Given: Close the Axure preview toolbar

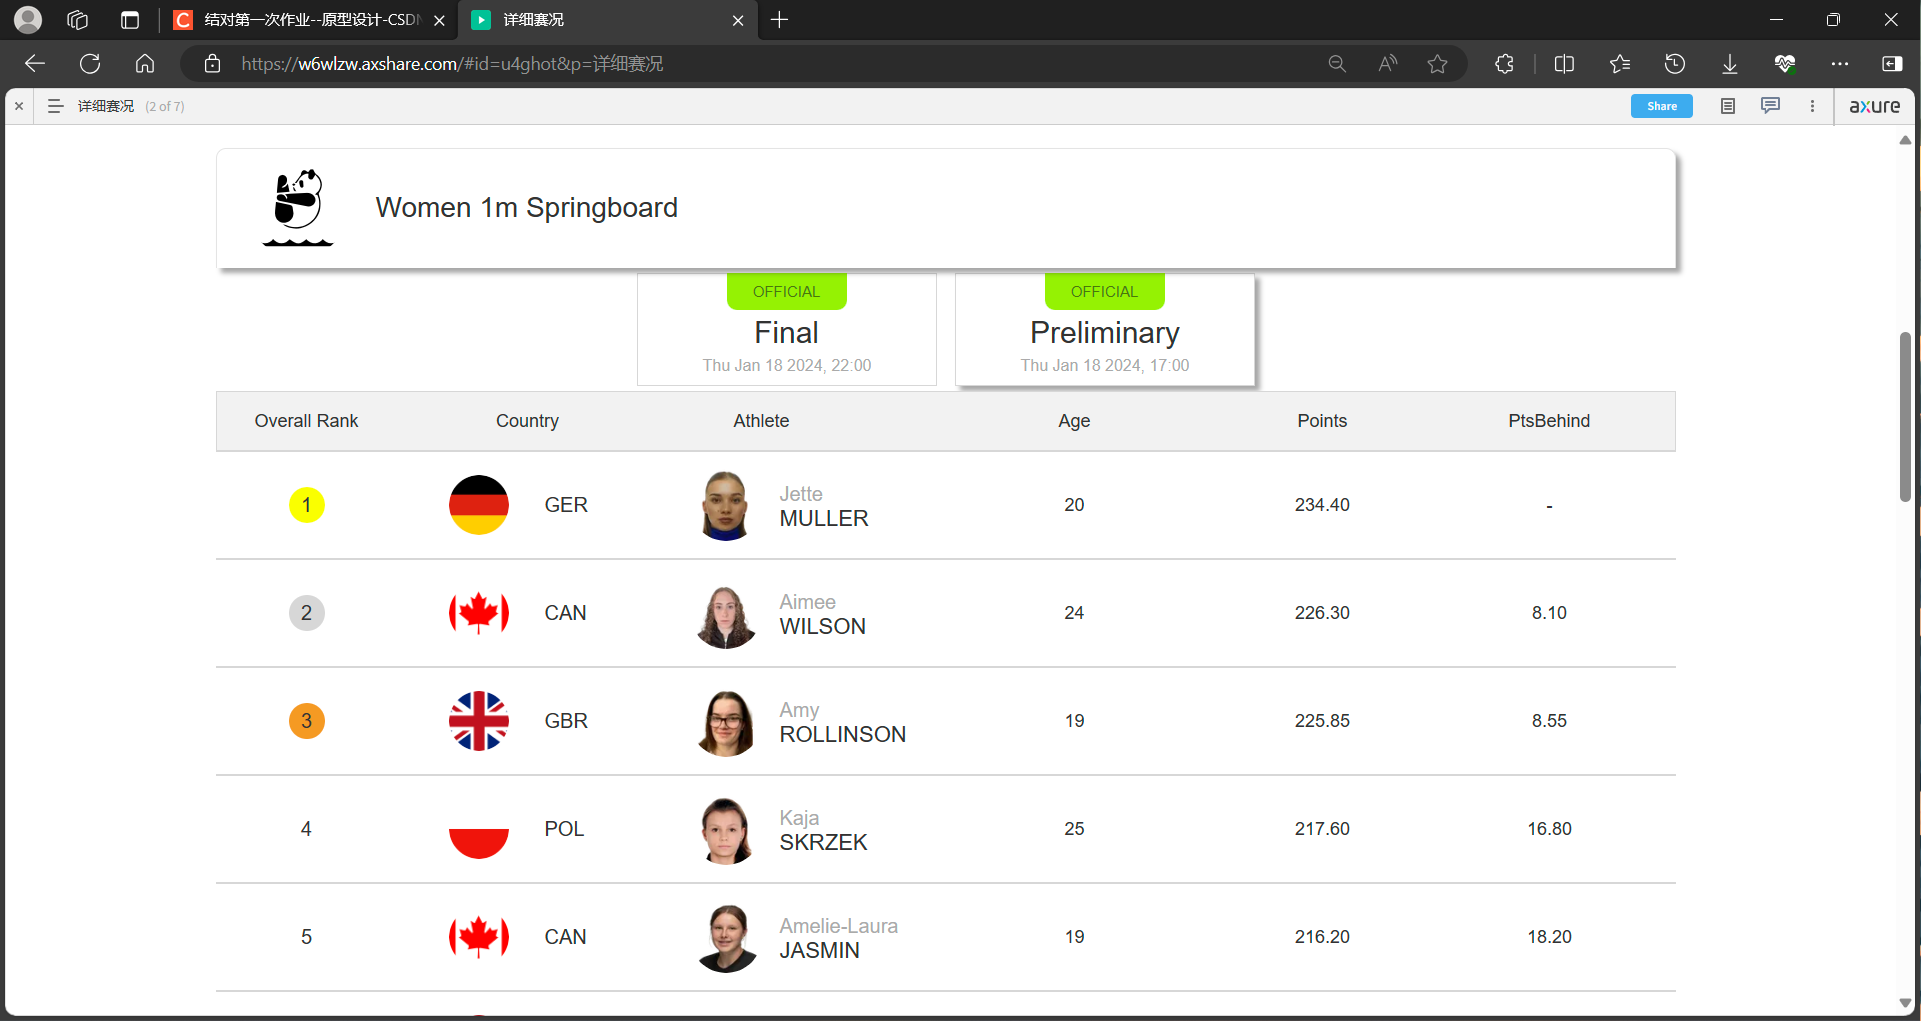Looking at the screenshot, I should pos(19,106).
